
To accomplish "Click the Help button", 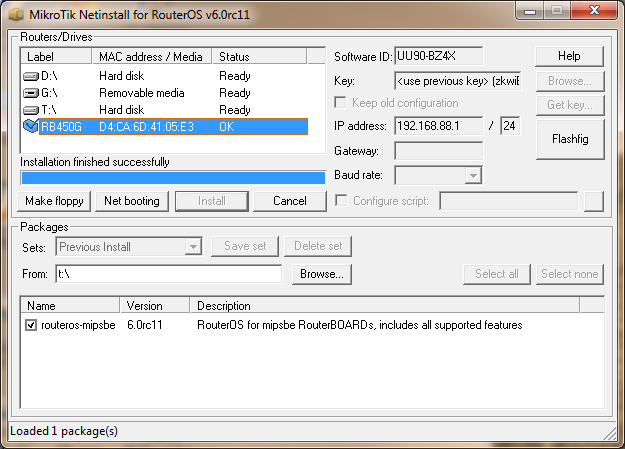I will click(569, 56).
